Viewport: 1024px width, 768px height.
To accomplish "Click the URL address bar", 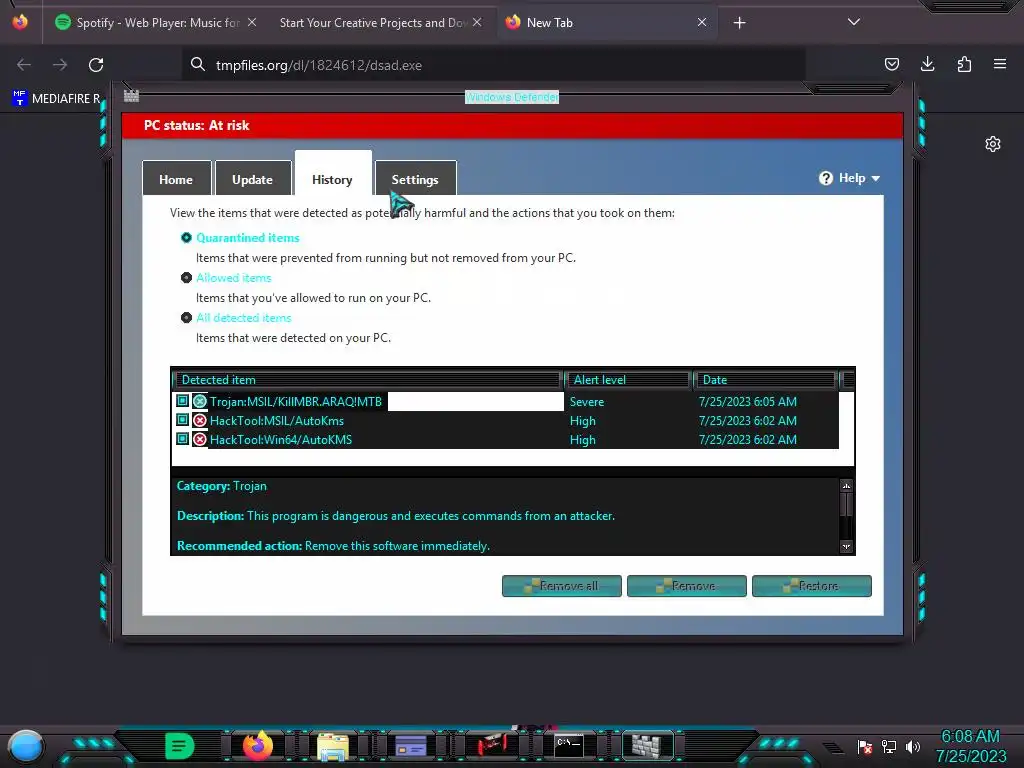I will click(496, 65).
